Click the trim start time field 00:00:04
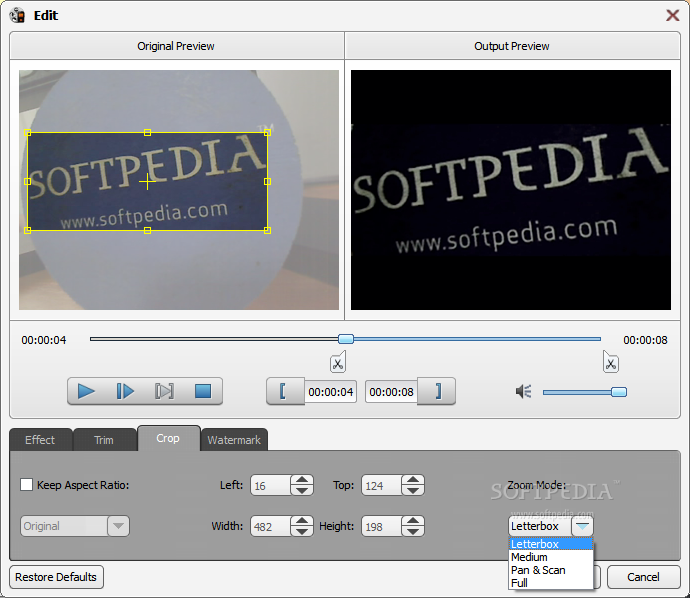The height and width of the screenshot is (598, 690). coord(330,392)
